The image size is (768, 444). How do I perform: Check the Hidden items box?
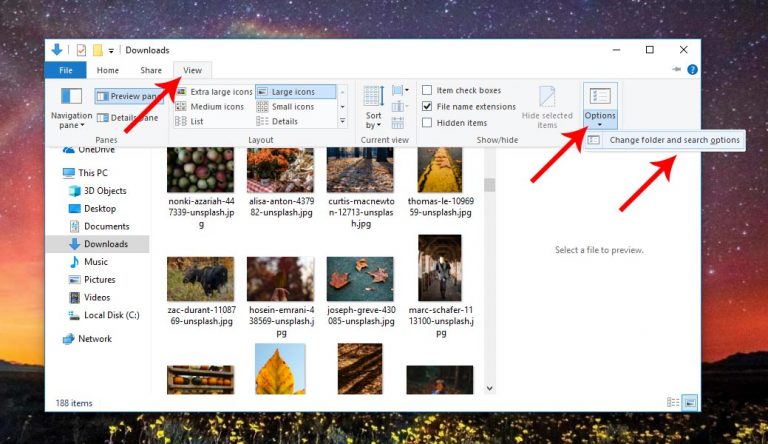pyautogui.click(x=428, y=122)
